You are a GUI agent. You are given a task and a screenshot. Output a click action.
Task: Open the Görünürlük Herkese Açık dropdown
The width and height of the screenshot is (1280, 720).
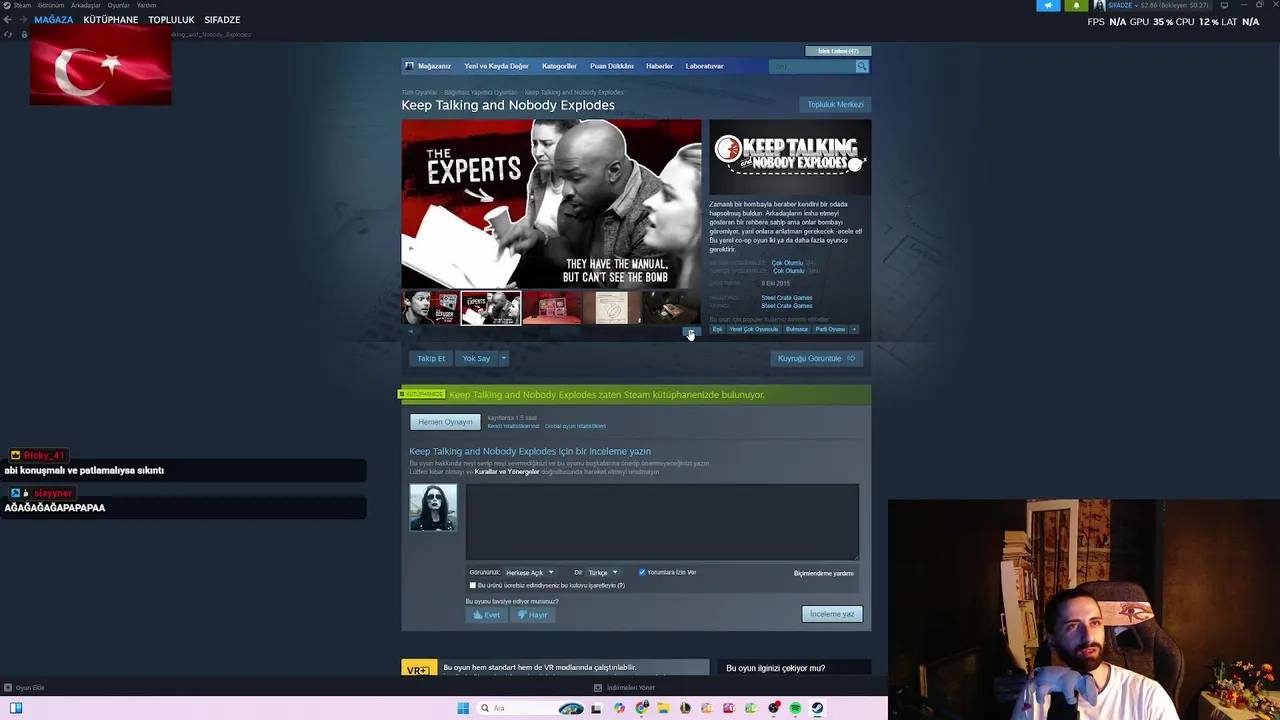(x=529, y=573)
